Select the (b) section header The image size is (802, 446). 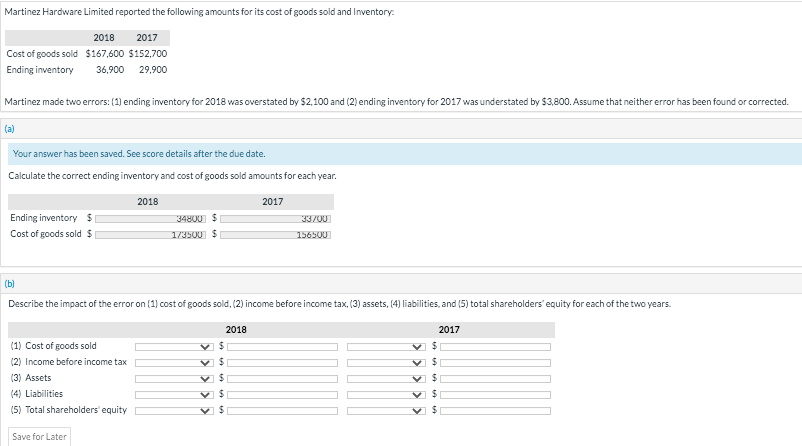pos(10,284)
